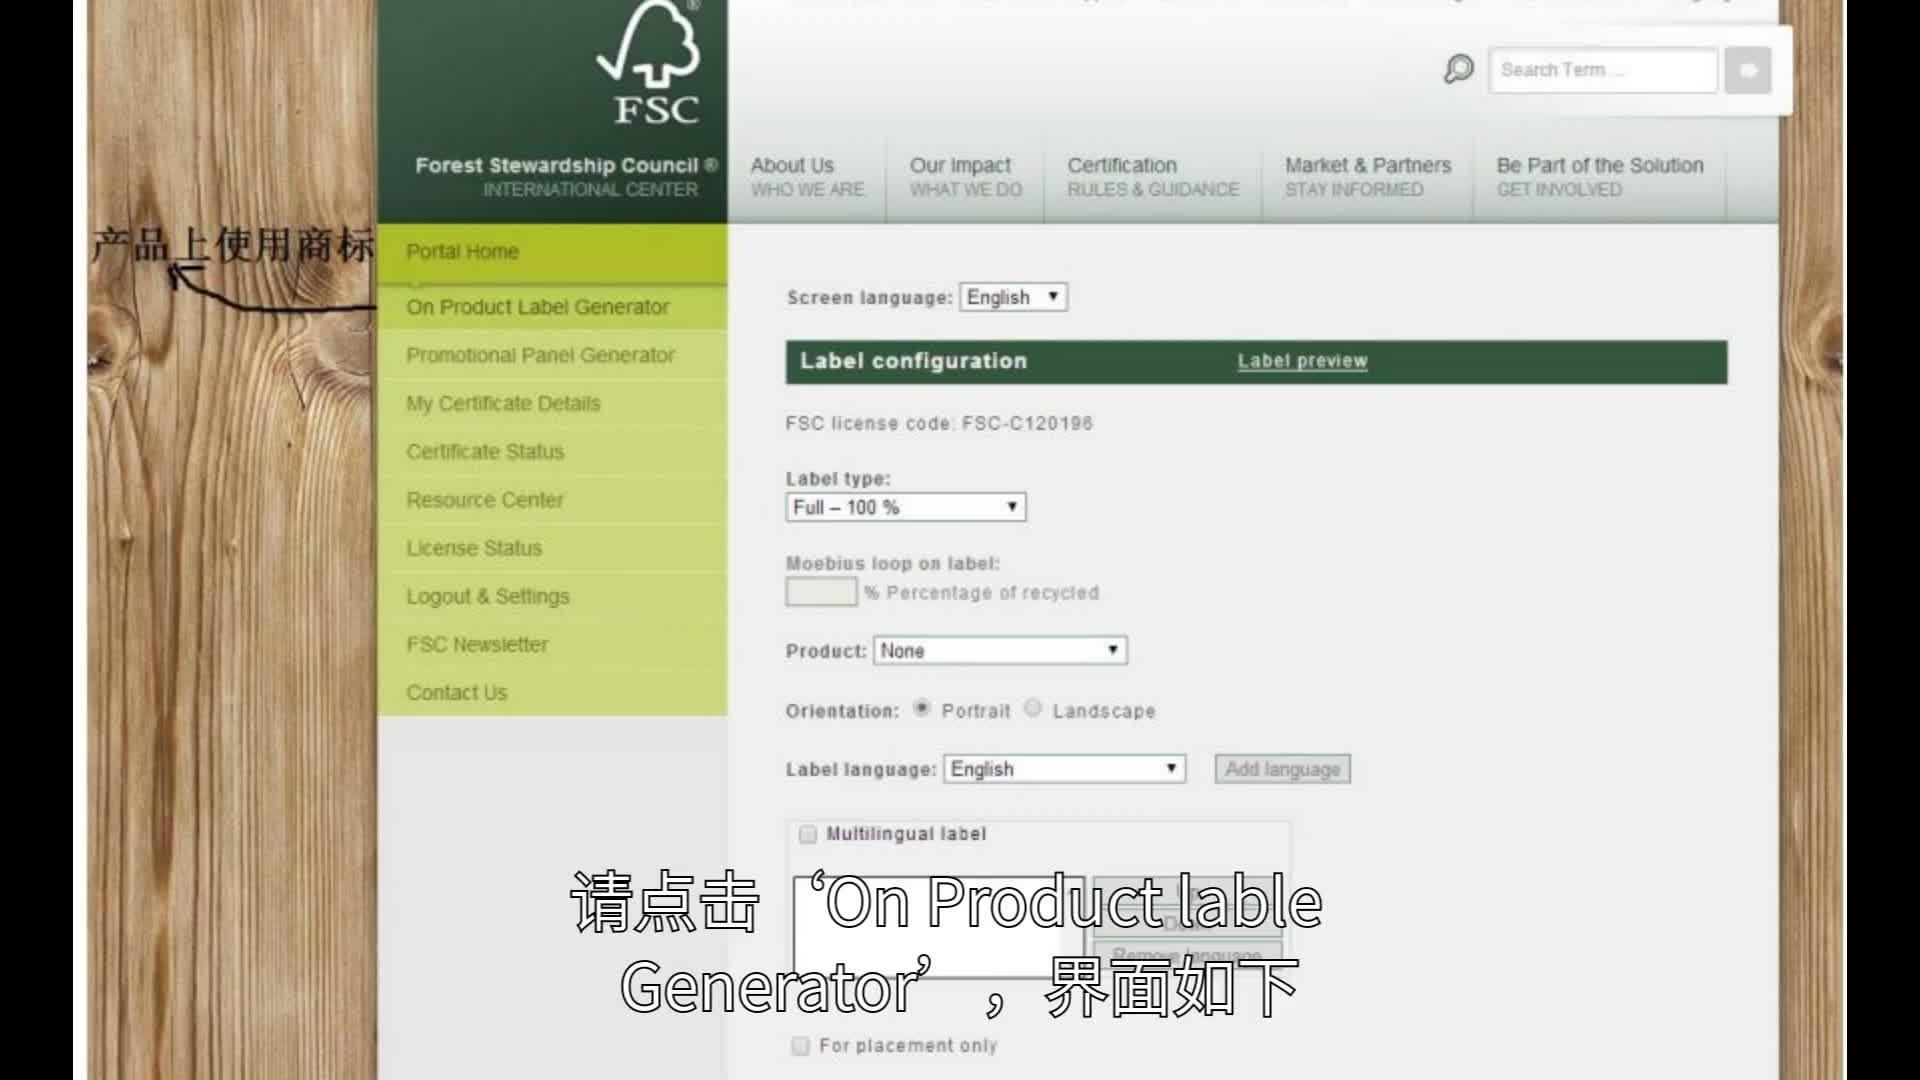This screenshot has height=1080, width=1920.
Task: Open Contact Us from the sidebar
Action: (x=456, y=691)
